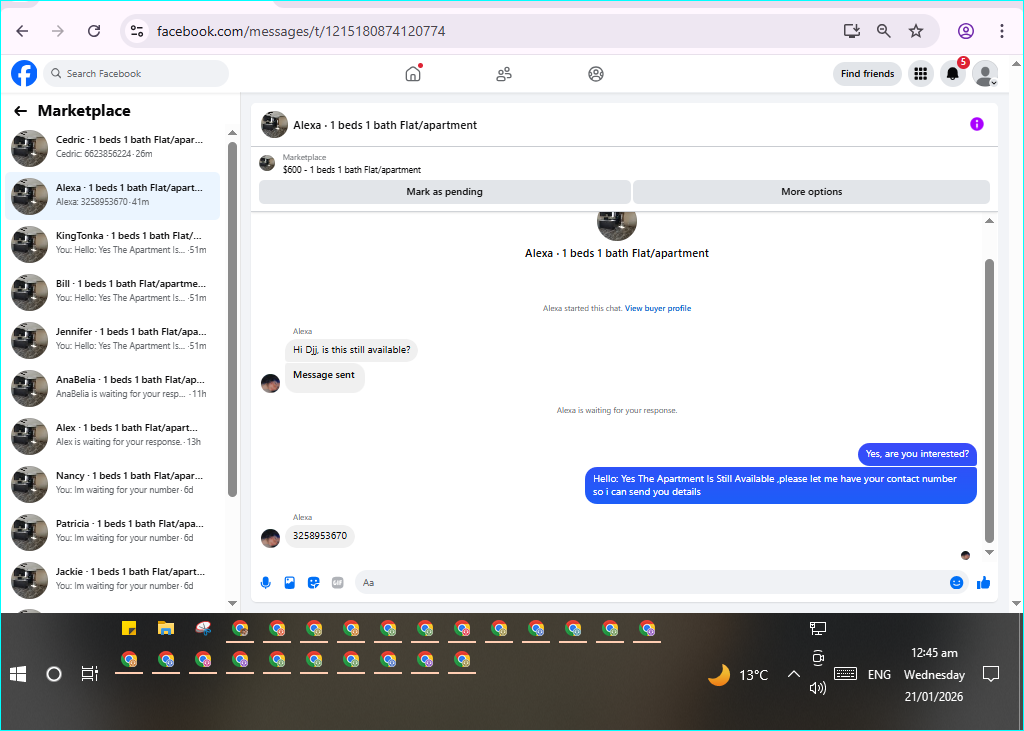1024x731 pixels.
Task: Open Jennifer's conversation in the list
Action: click(113, 340)
